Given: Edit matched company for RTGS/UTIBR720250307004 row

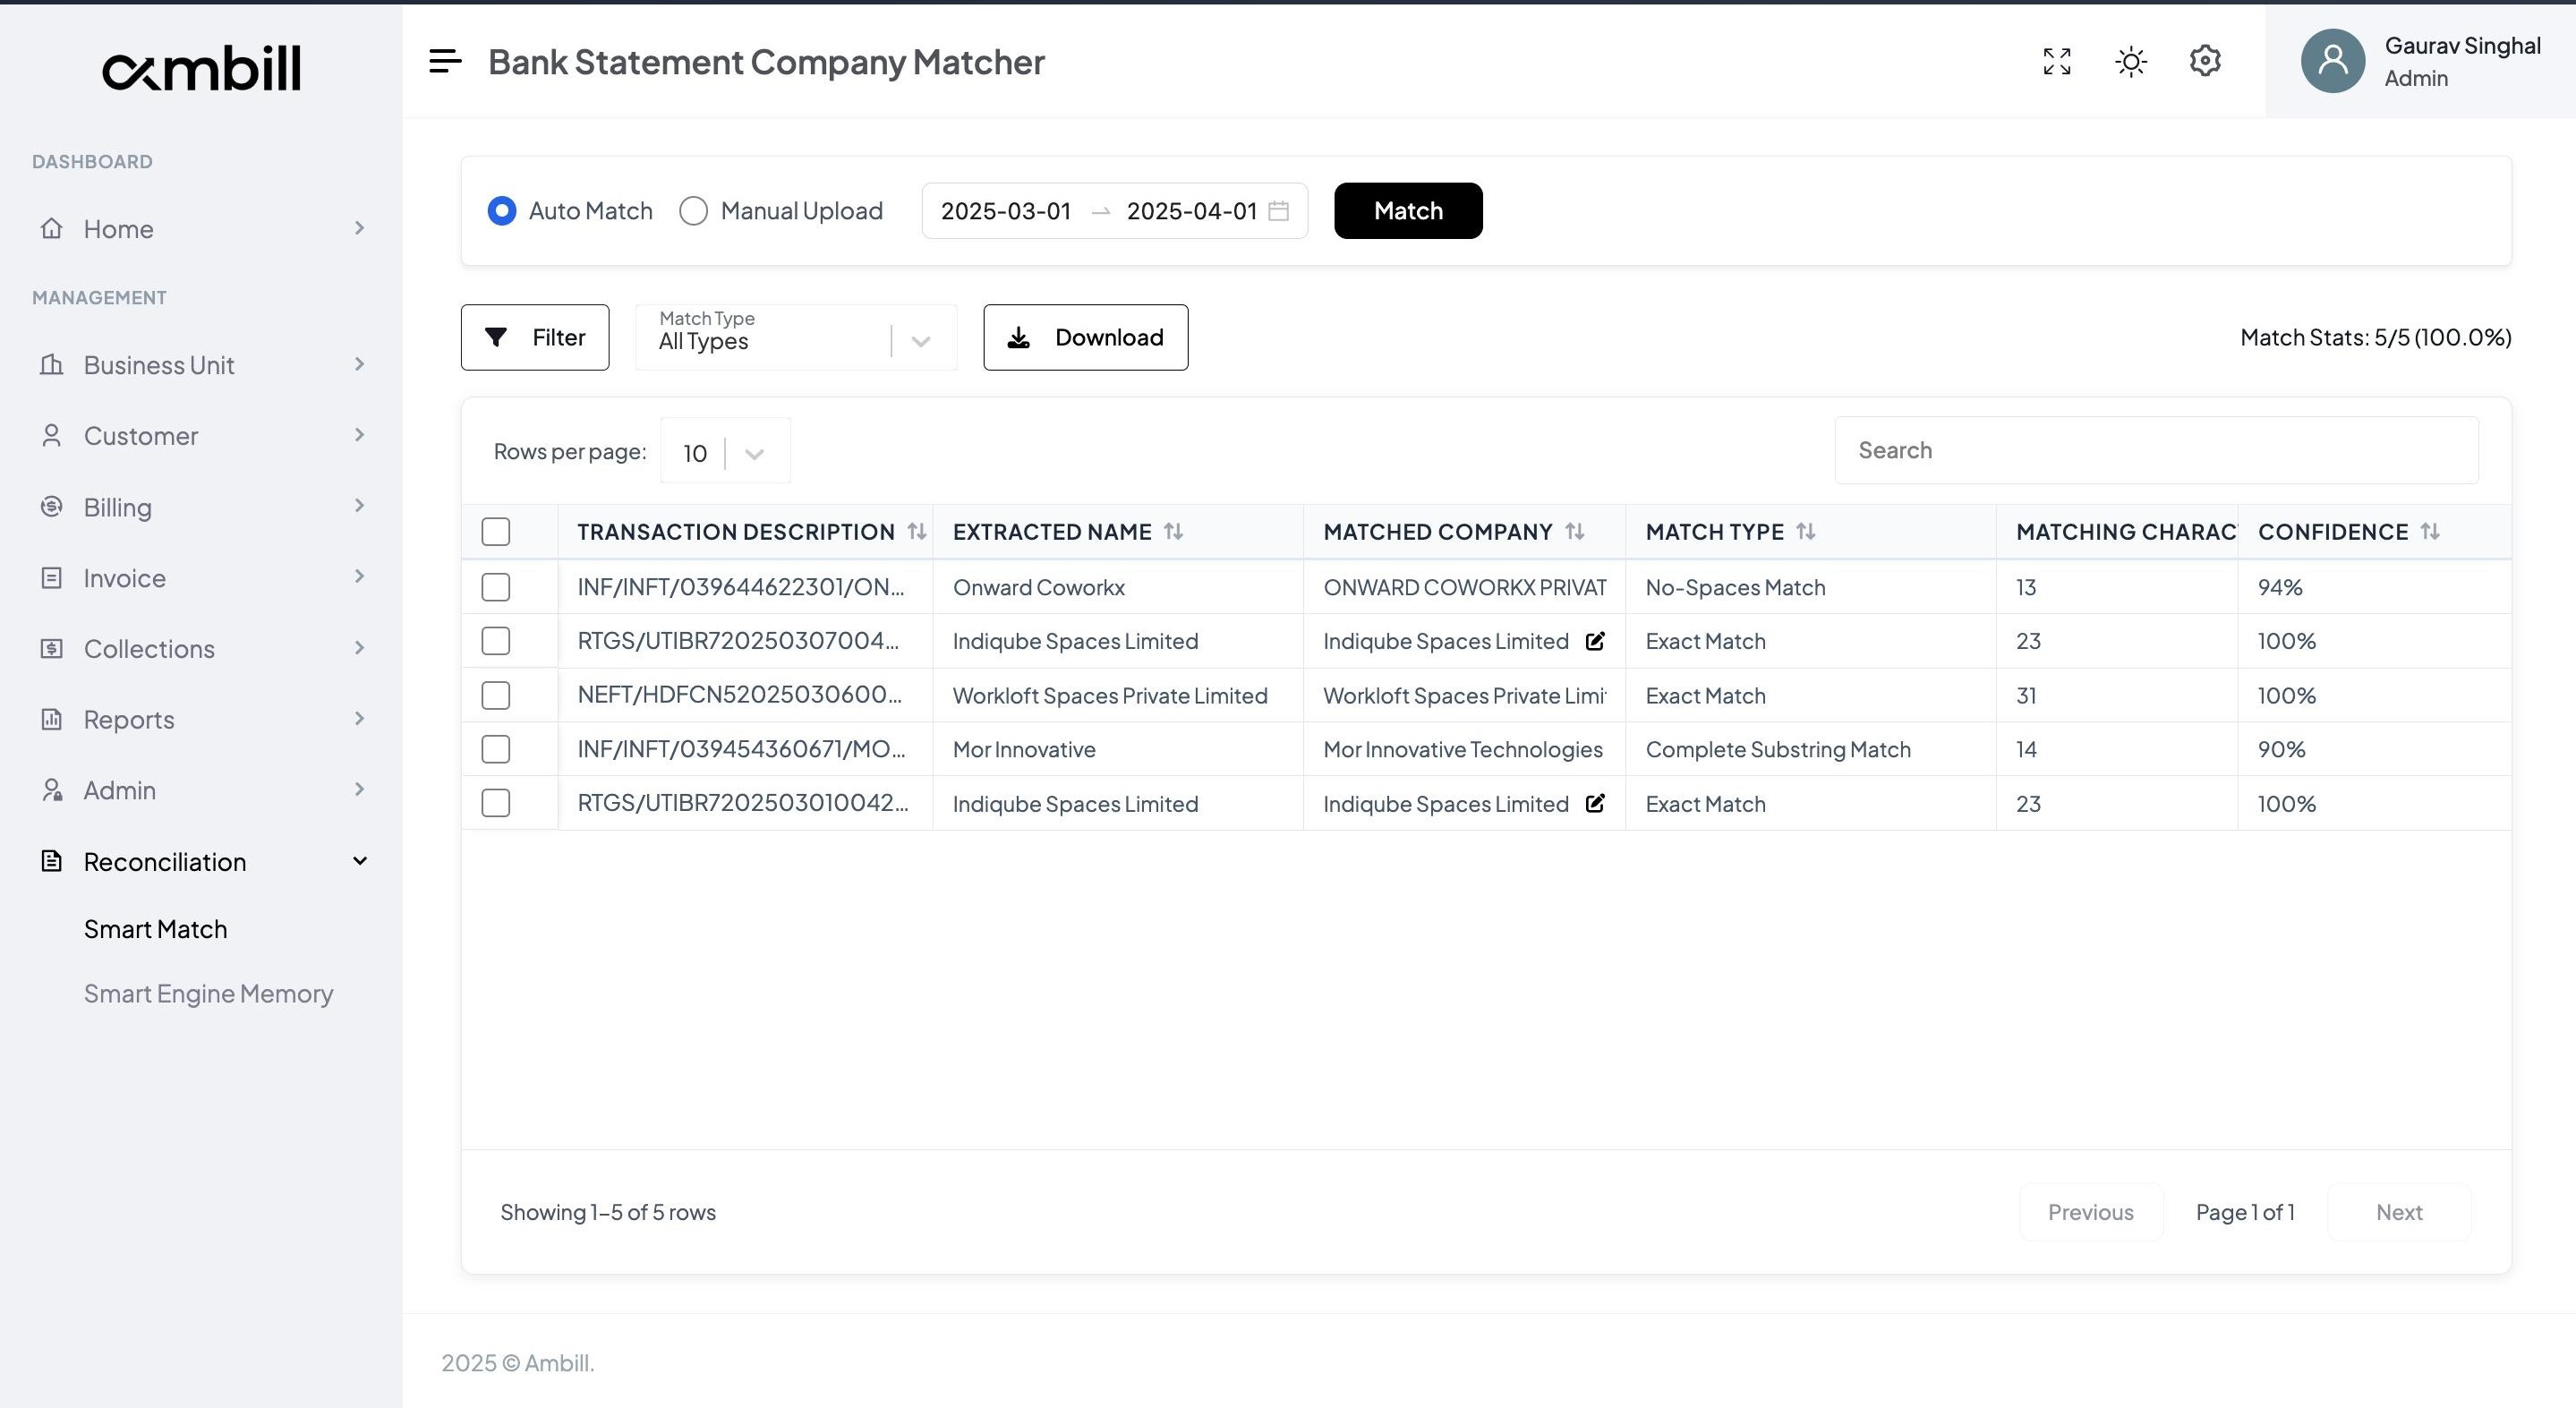Looking at the screenshot, I should 1595,641.
